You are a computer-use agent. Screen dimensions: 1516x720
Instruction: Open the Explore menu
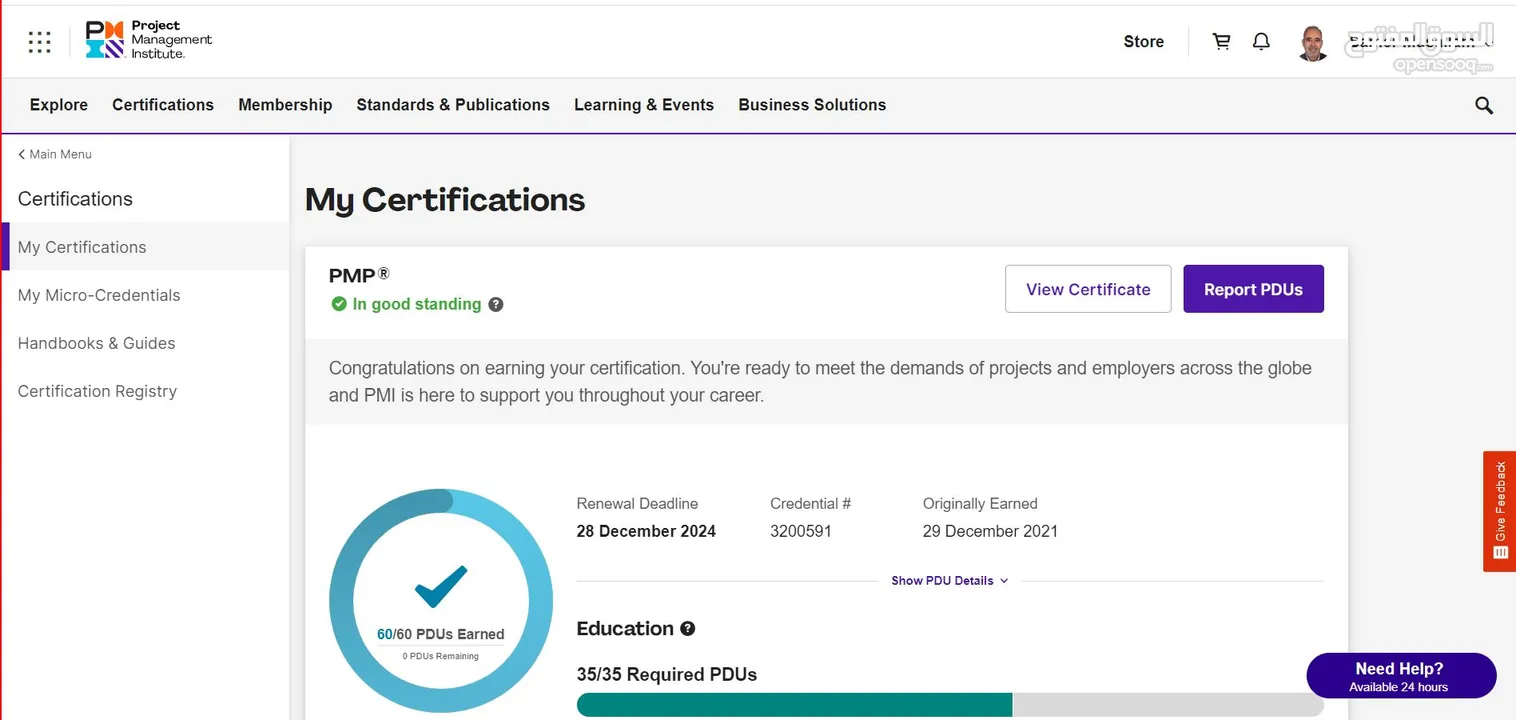(59, 105)
